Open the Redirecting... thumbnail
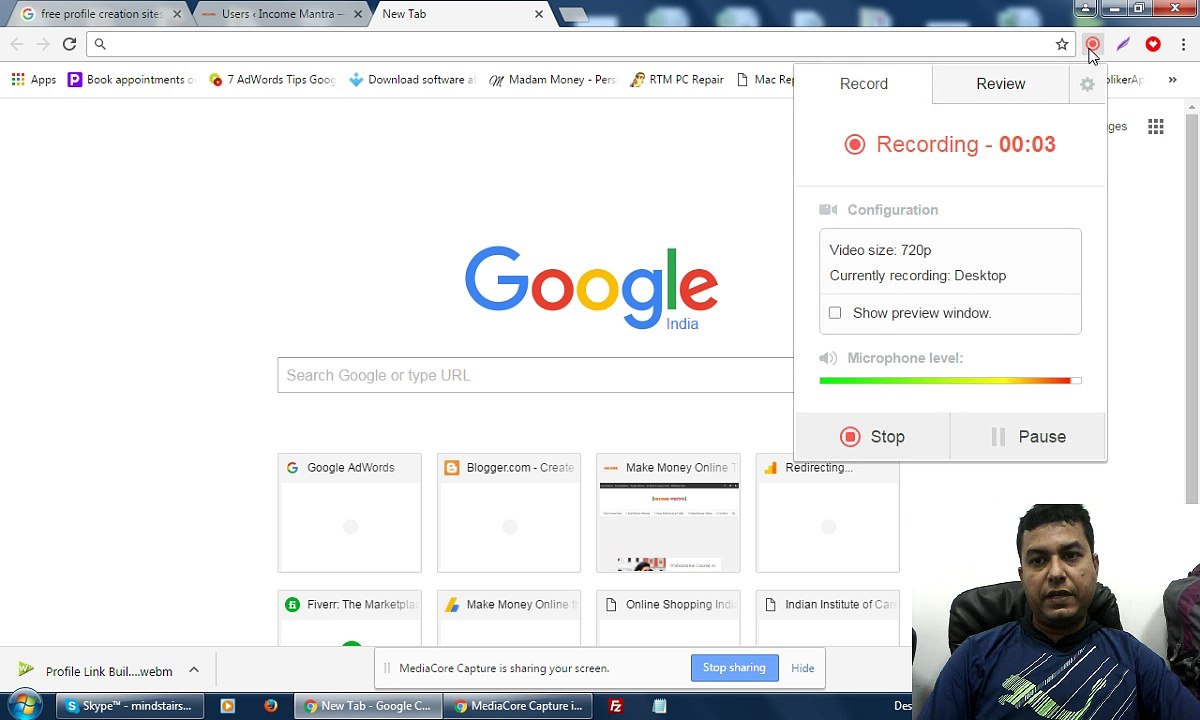The width and height of the screenshot is (1200, 720). (x=828, y=513)
